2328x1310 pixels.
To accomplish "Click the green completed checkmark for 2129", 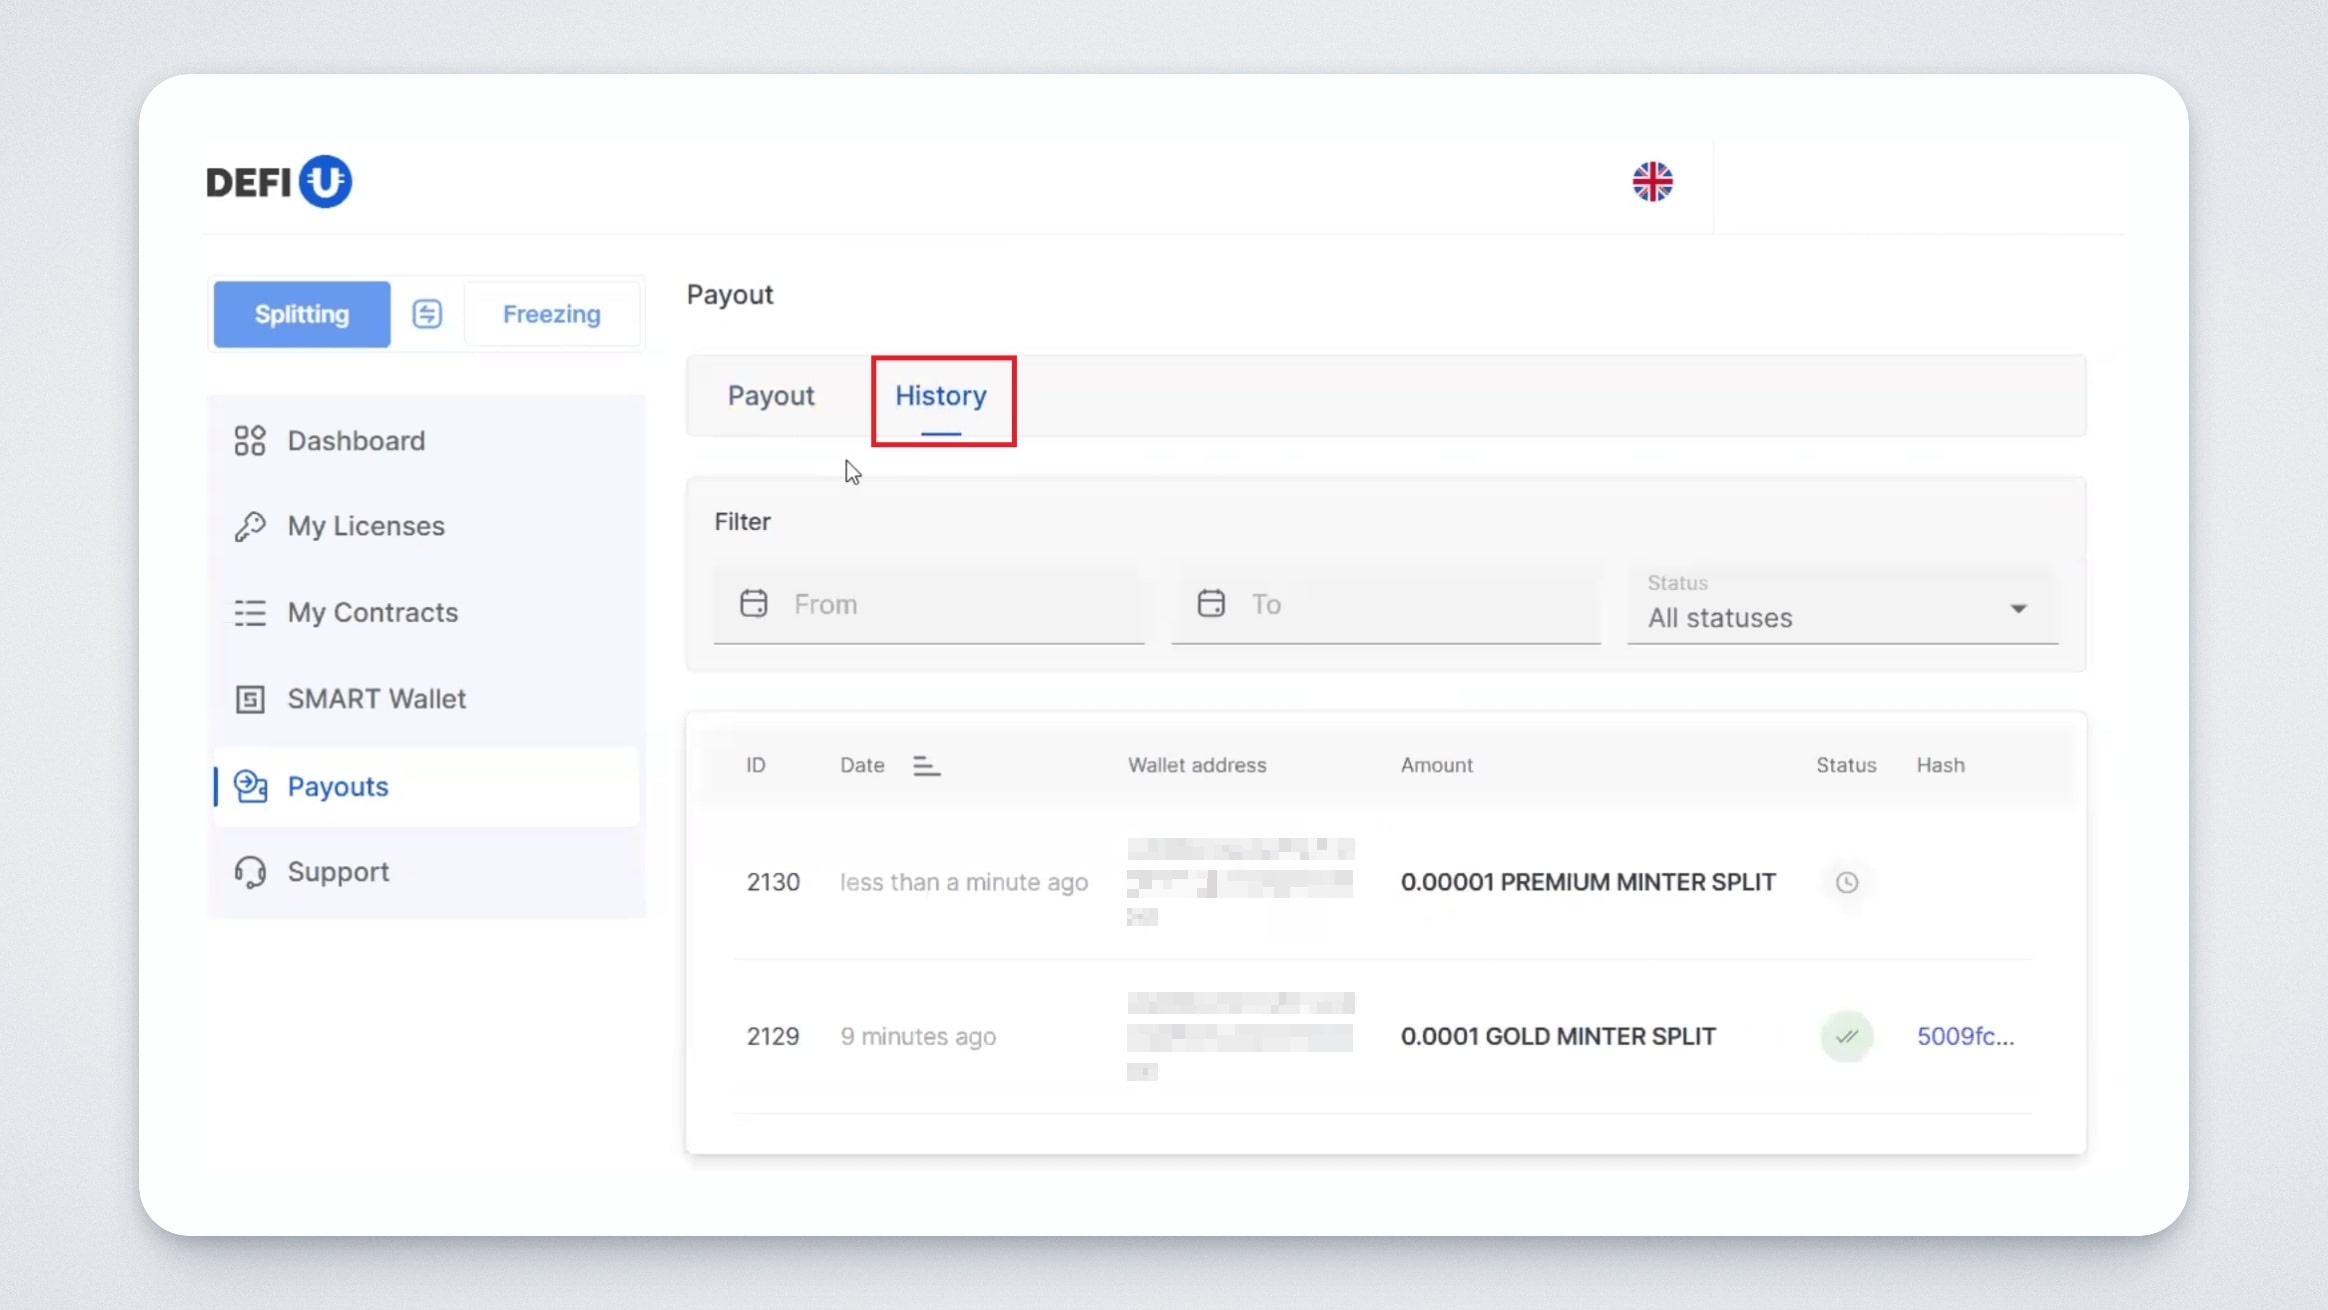I will click(1846, 1037).
